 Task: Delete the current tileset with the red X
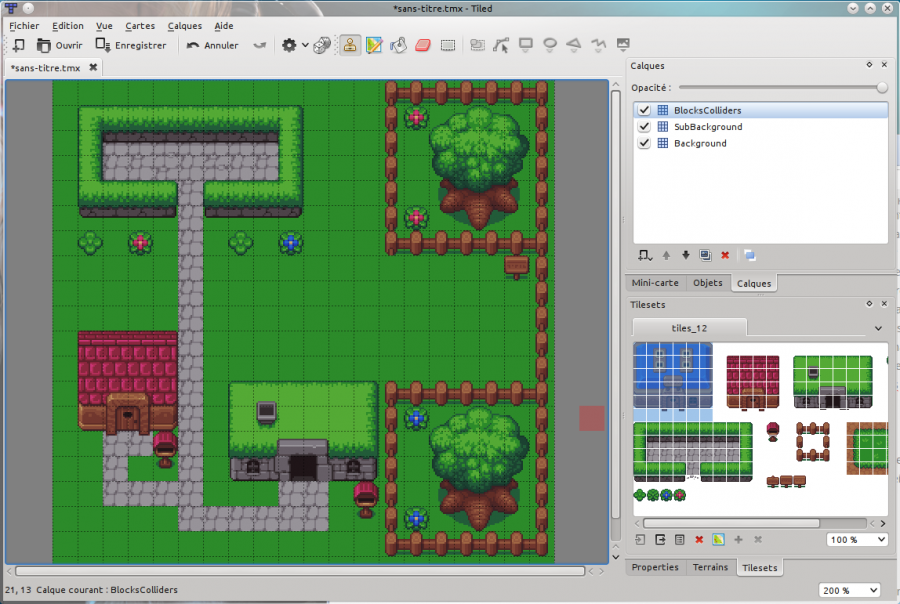(699, 539)
